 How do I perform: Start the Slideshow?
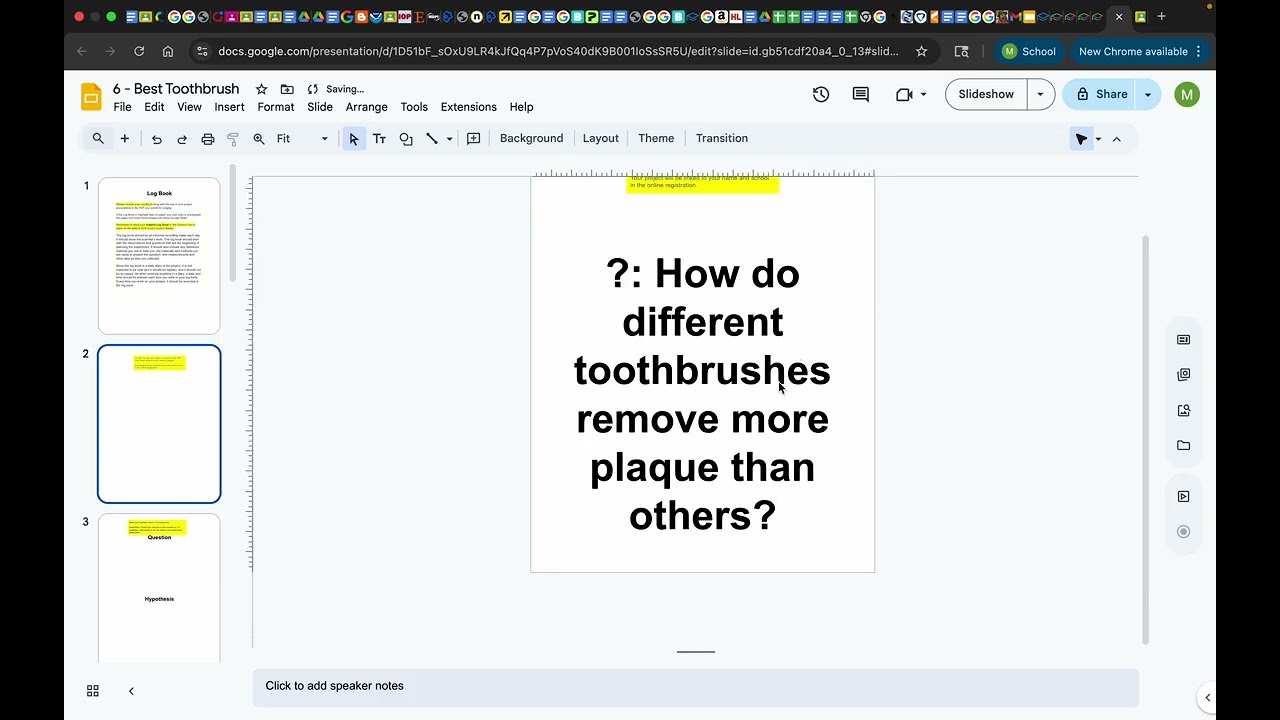[986, 94]
